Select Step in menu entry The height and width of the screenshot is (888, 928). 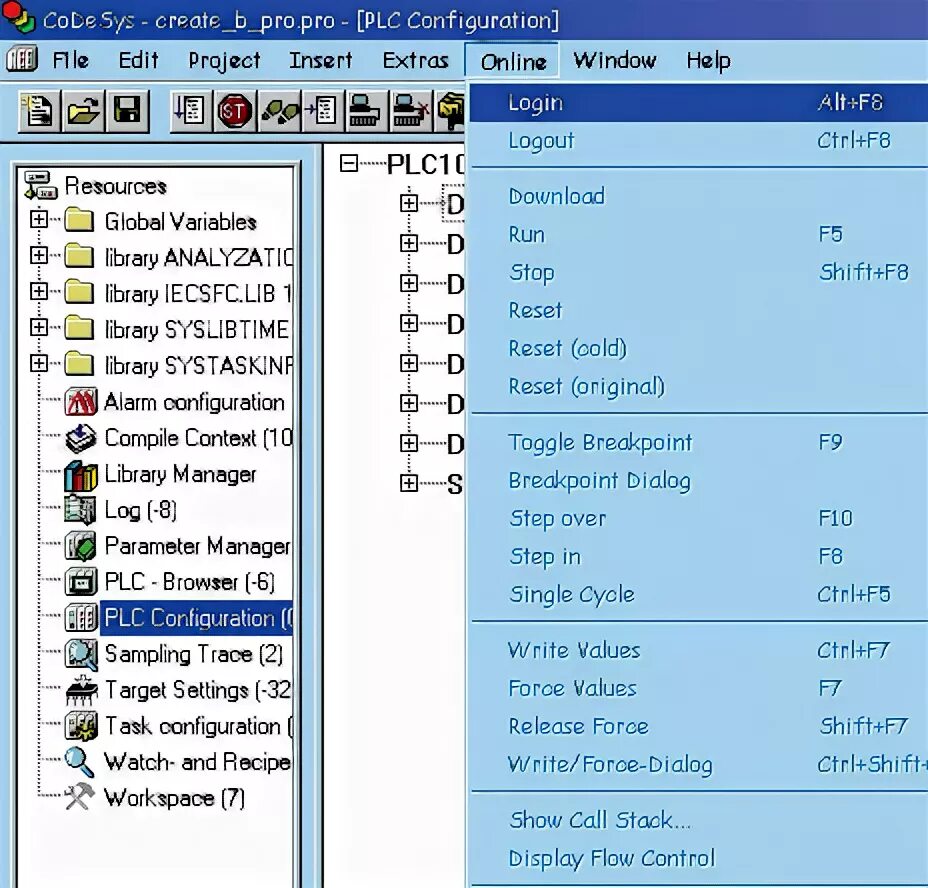click(x=698, y=556)
